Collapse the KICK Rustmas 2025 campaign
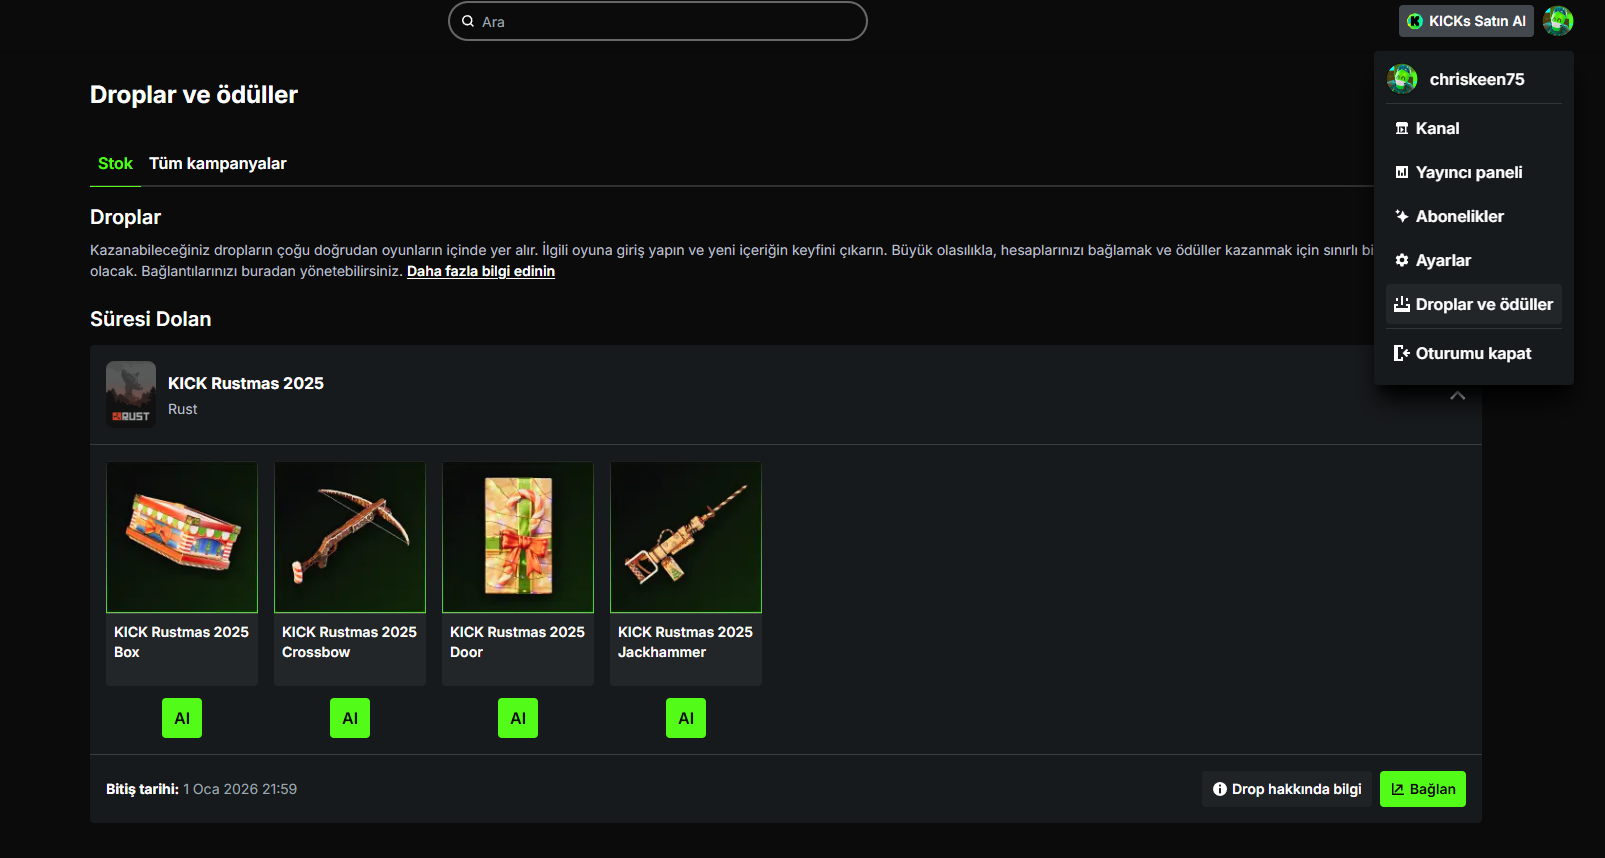 pos(1458,396)
